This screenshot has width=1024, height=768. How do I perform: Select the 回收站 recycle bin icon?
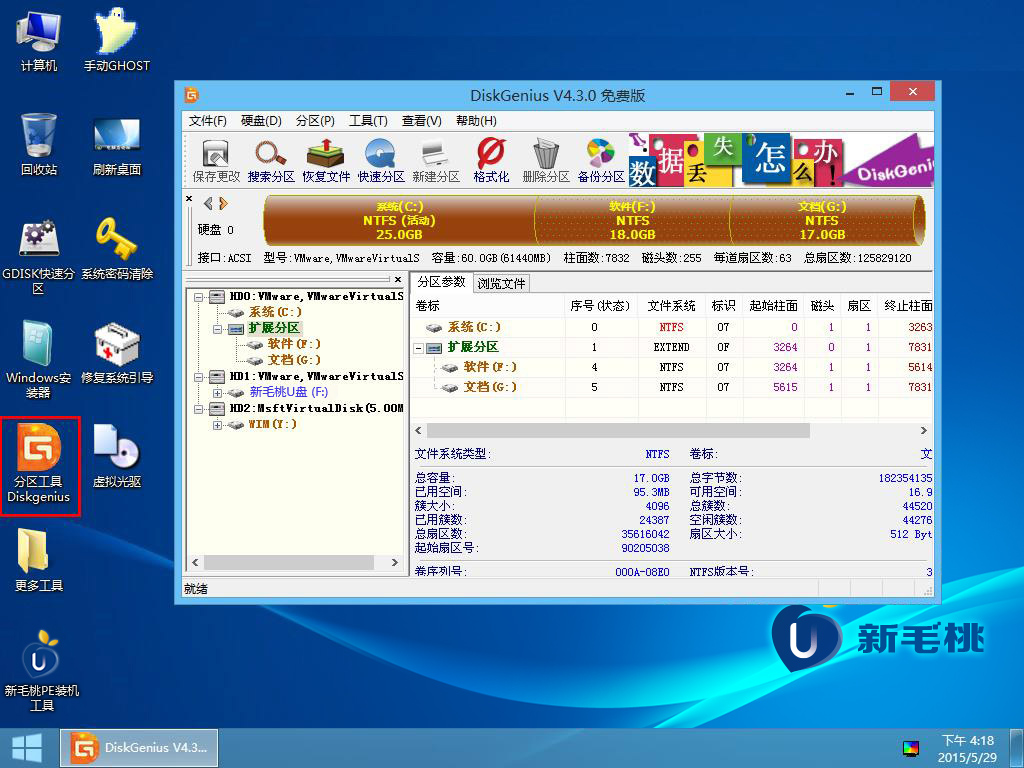coord(39,145)
